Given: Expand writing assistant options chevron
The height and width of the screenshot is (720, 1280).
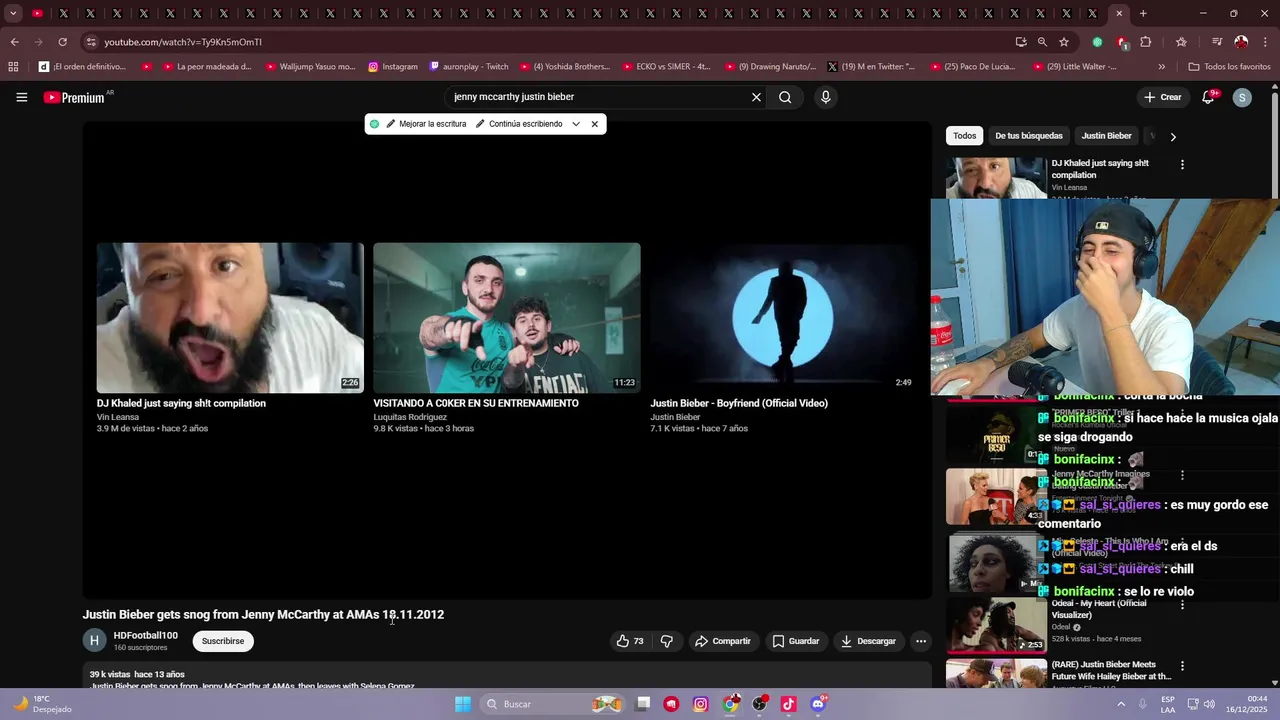Looking at the screenshot, I should coord(576,124).
